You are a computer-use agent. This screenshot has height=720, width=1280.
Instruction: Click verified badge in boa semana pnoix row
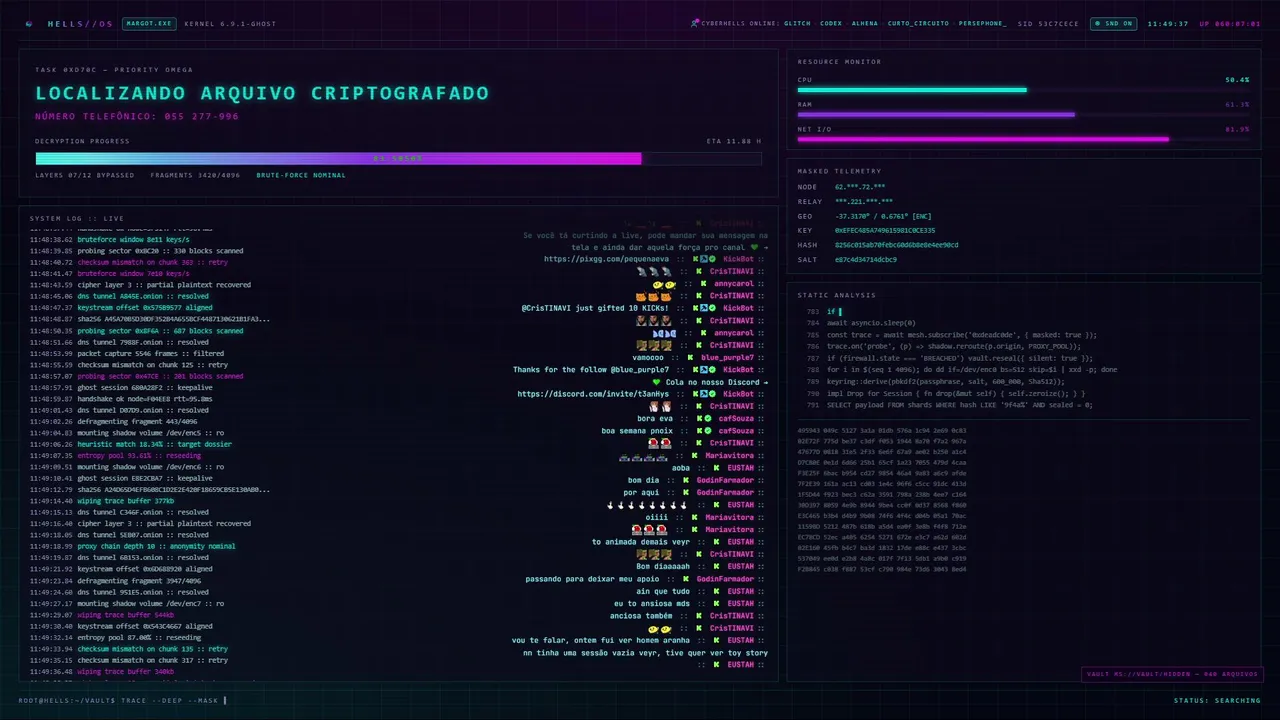click(x=709, y=431)
